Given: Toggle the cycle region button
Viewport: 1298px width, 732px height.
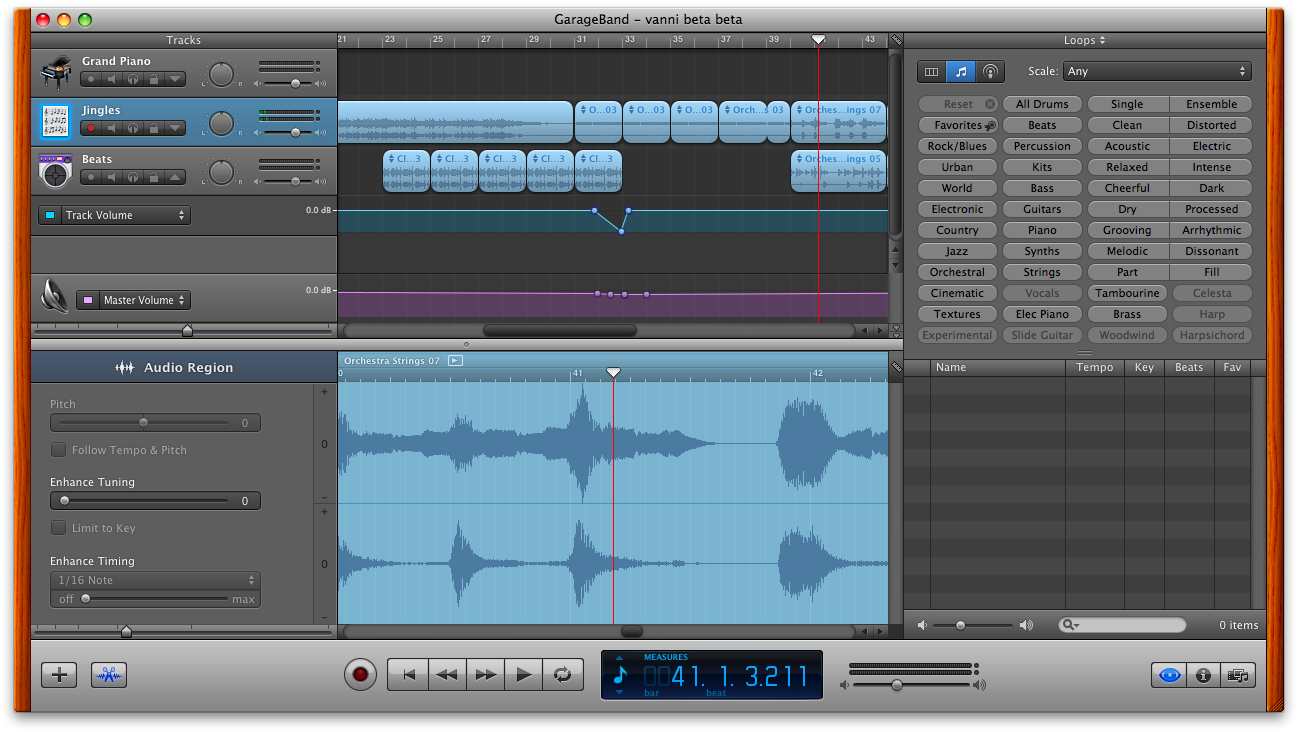Looking at the screenshot, I should coord(563,675).
